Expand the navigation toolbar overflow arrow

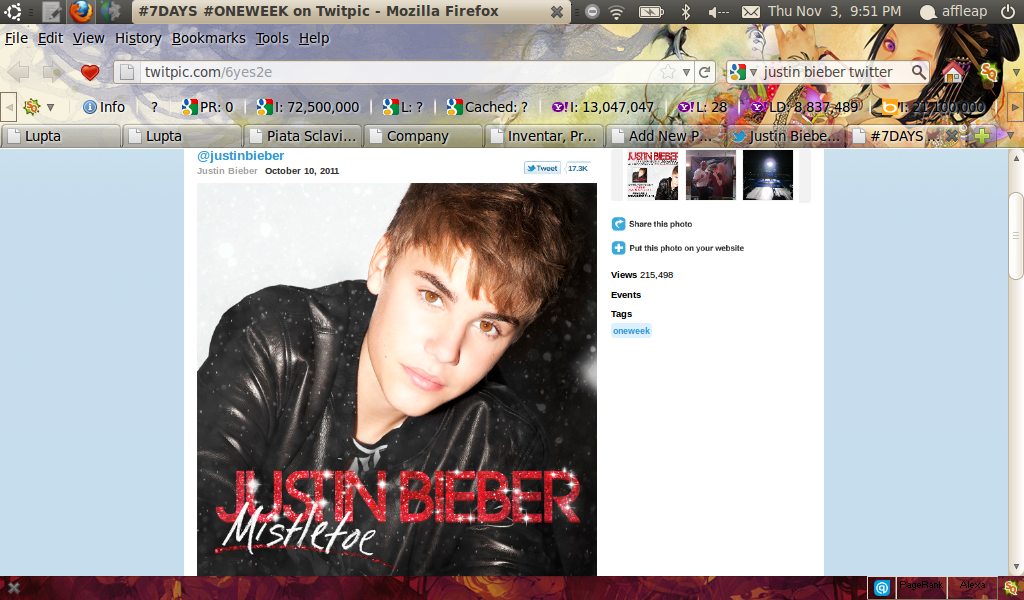[x=1016, y=72]
